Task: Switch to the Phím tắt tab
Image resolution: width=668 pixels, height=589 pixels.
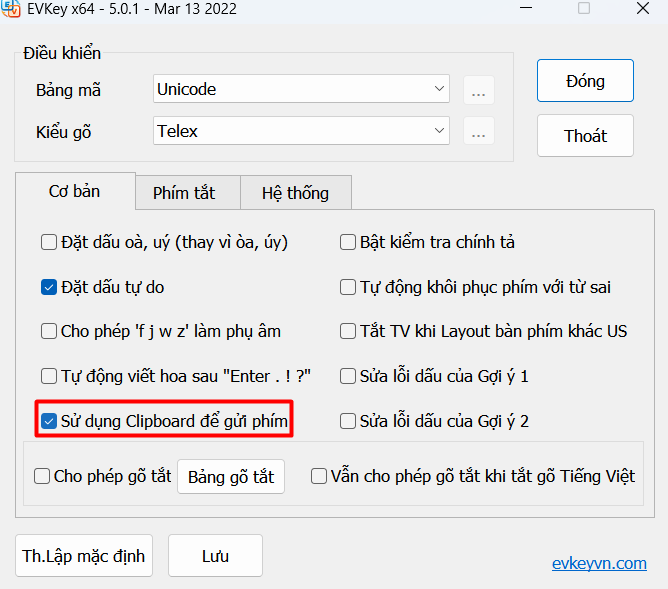Action: coord(184,193)
